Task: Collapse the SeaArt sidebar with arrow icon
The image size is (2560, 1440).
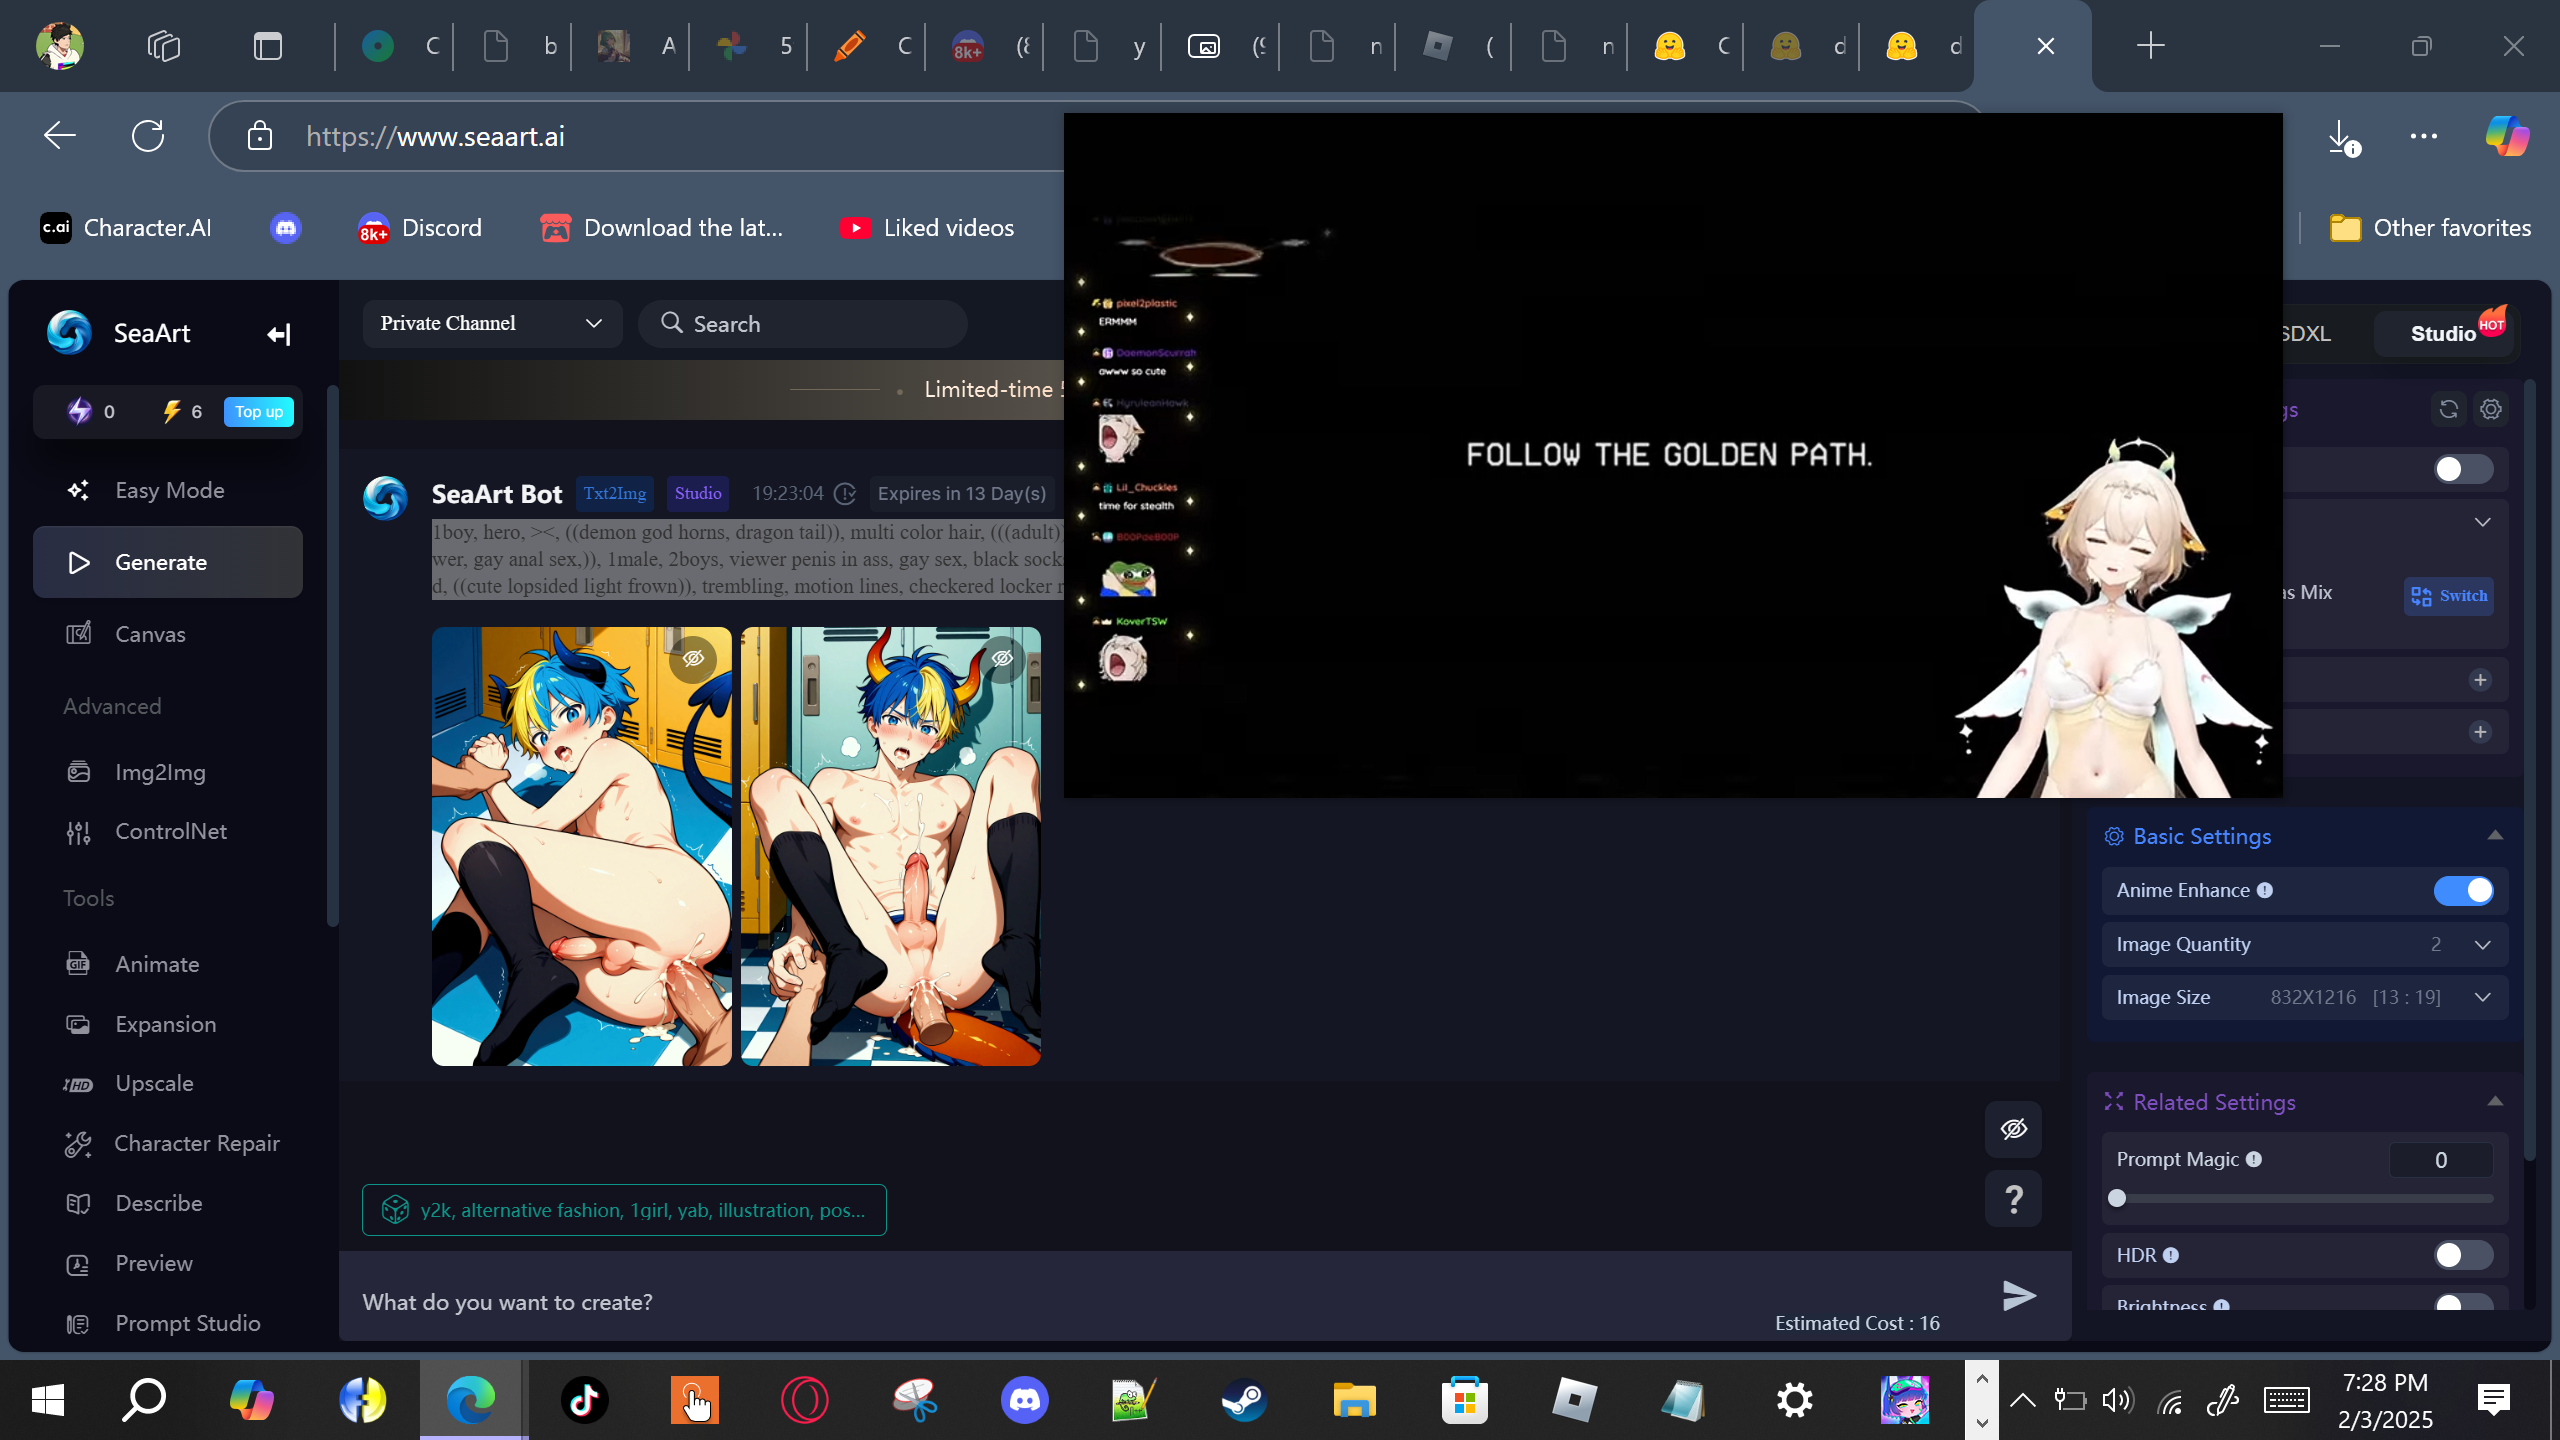Action: [x=279, y=334]
